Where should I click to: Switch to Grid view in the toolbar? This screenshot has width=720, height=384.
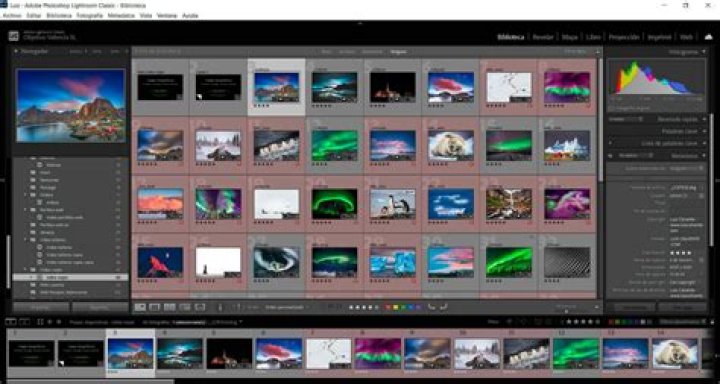coord(140,307)
